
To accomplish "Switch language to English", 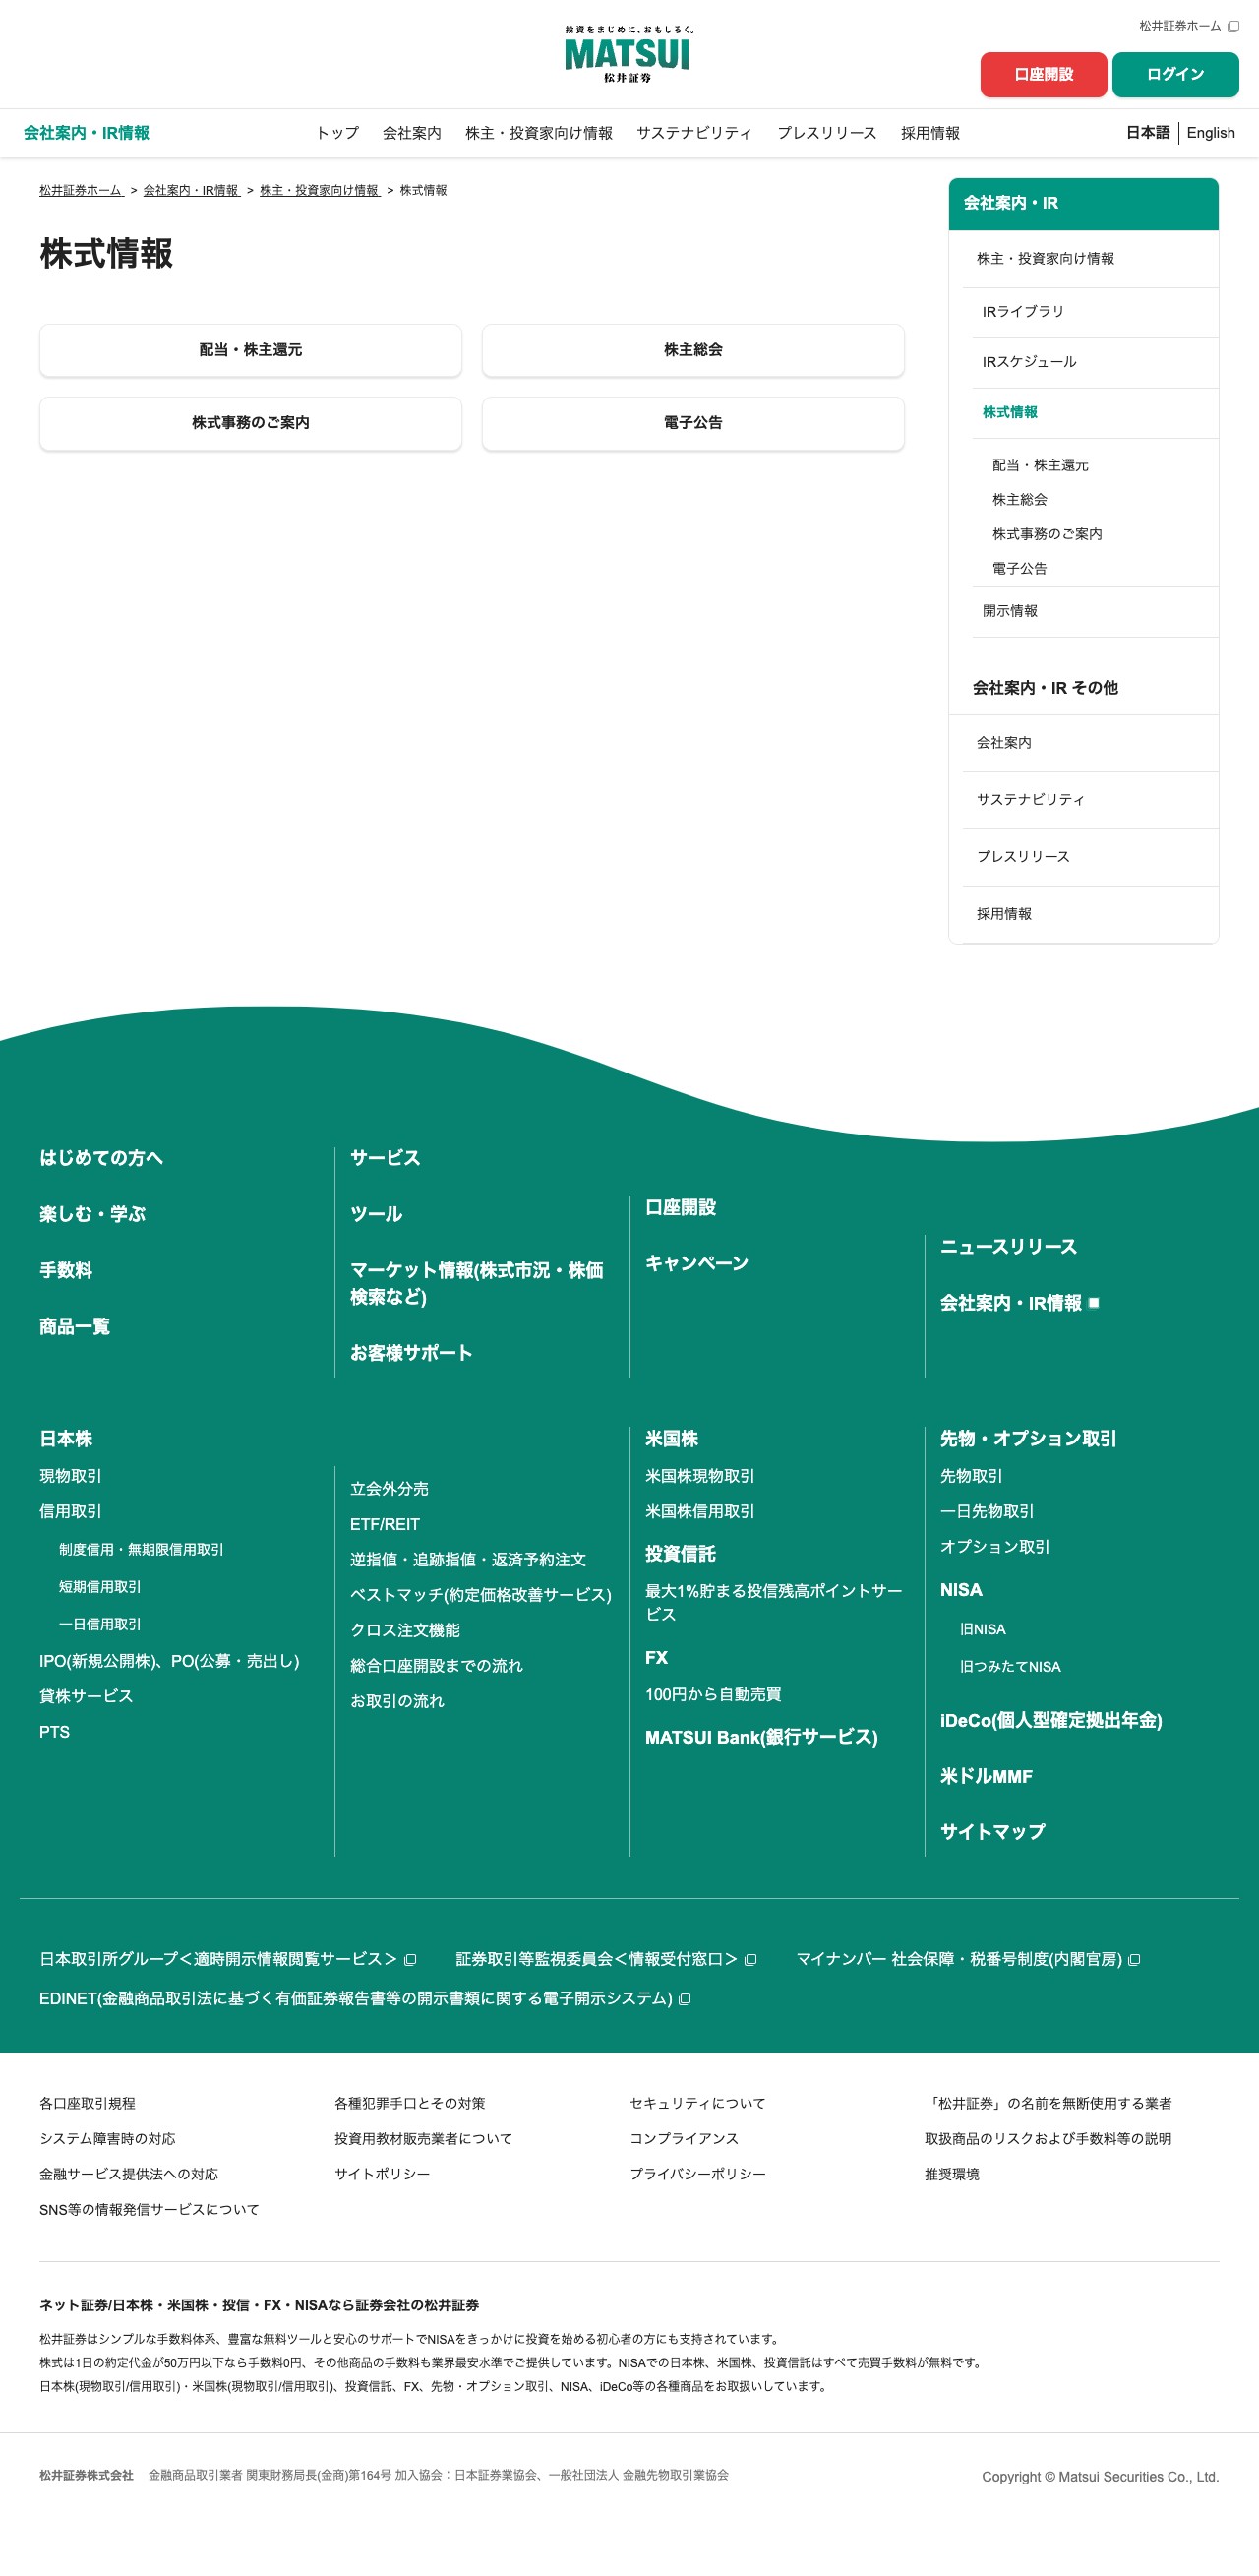I will coord(1210,133).
